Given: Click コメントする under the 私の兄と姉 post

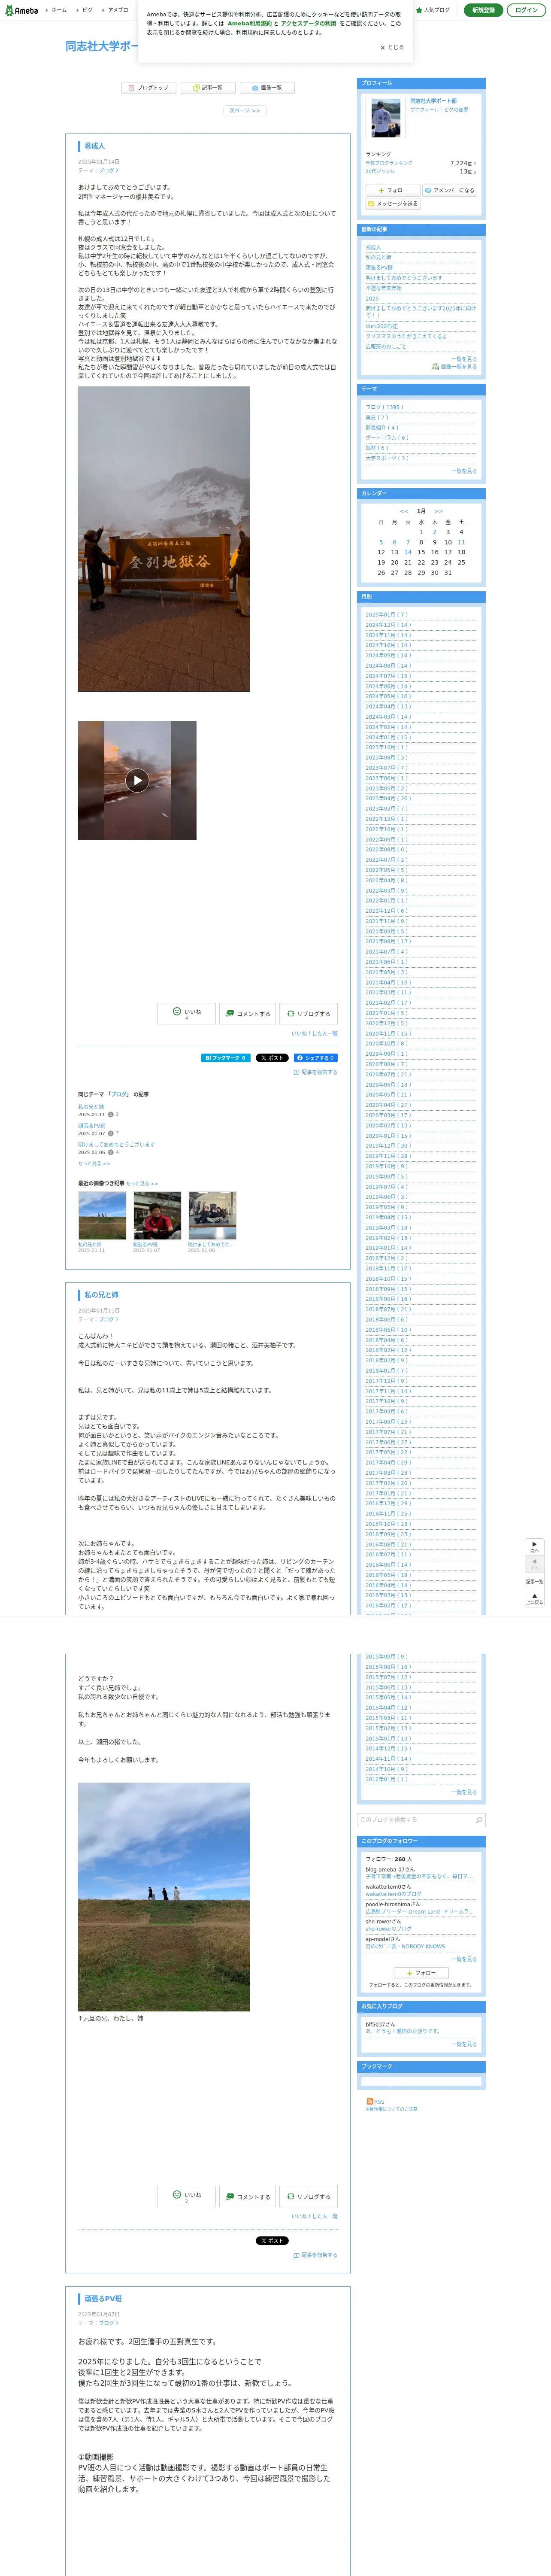Looking at the screenshot, I should [247, 2196].
